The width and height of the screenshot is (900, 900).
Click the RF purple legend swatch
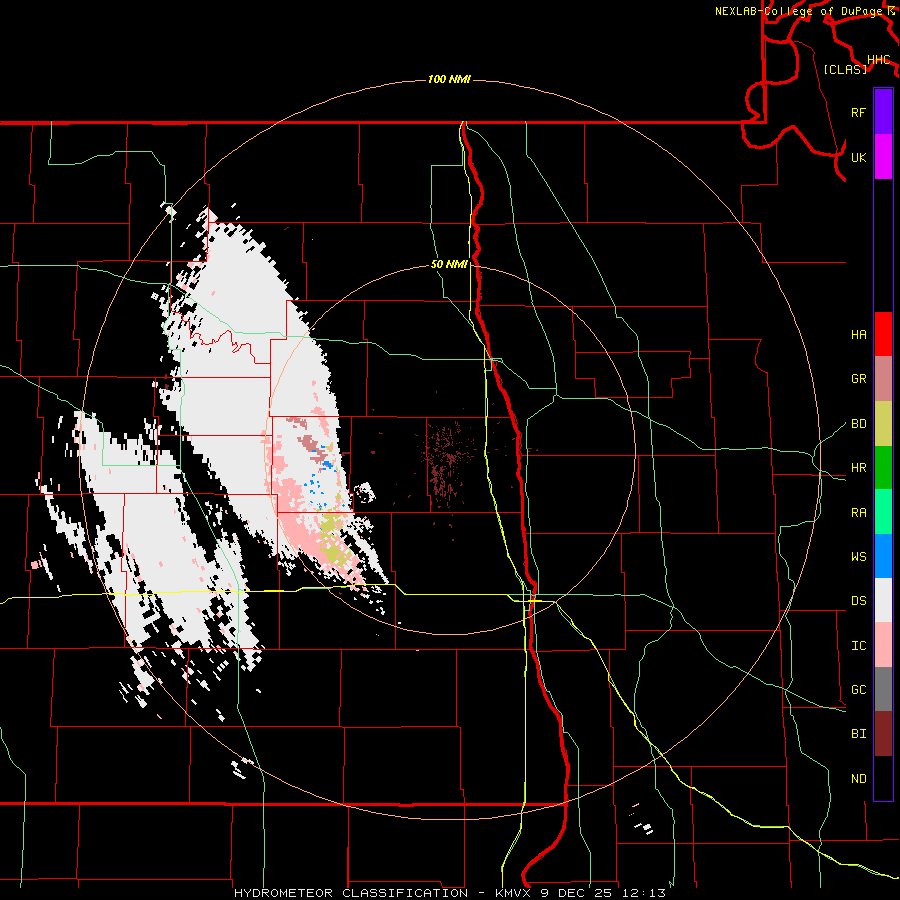point(883,112)
